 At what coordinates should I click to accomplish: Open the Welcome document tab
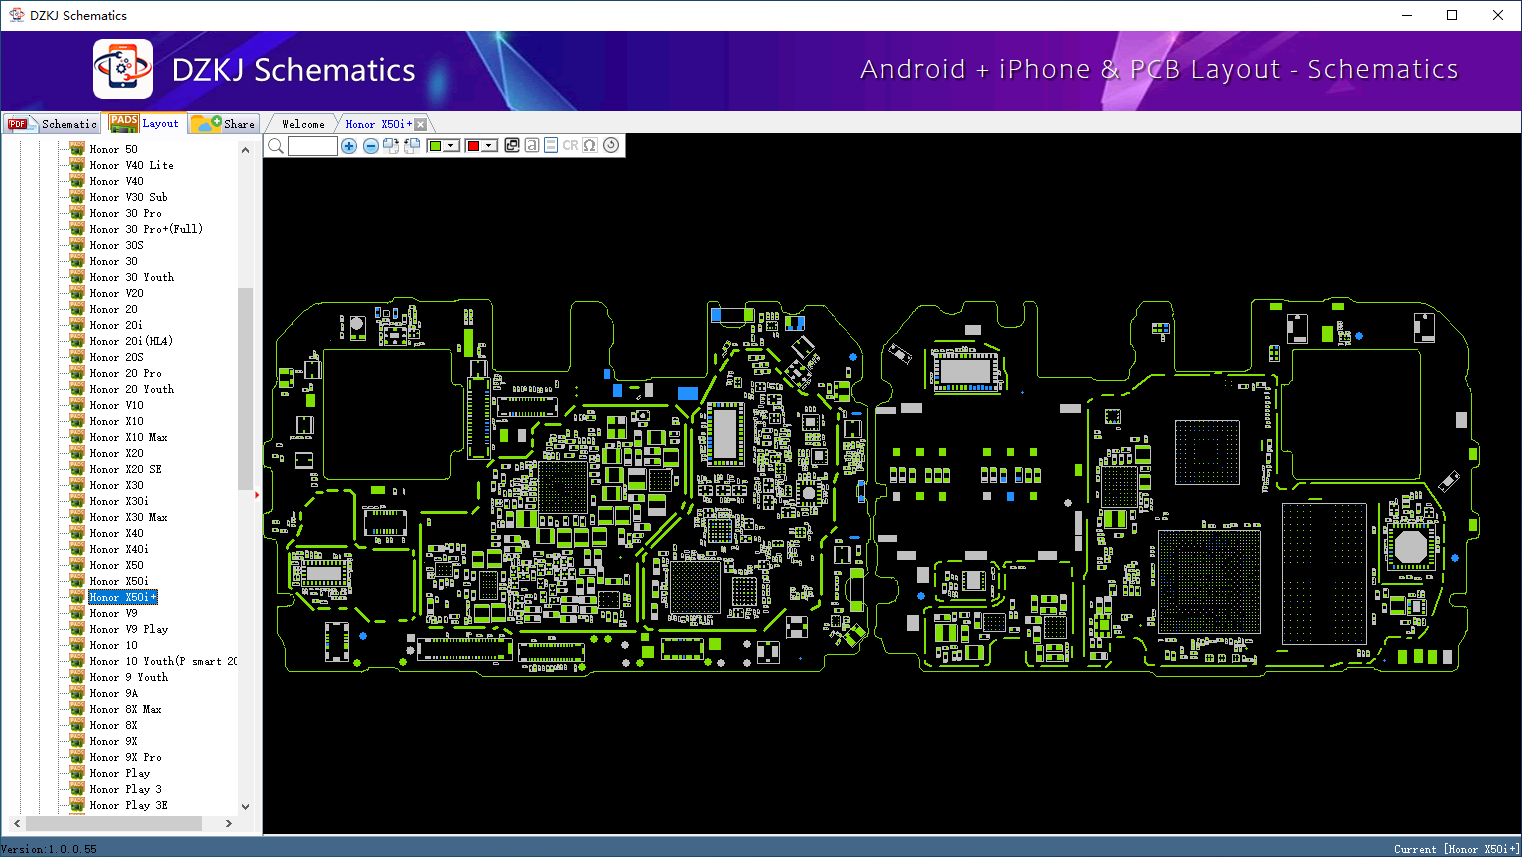[303, 124]
